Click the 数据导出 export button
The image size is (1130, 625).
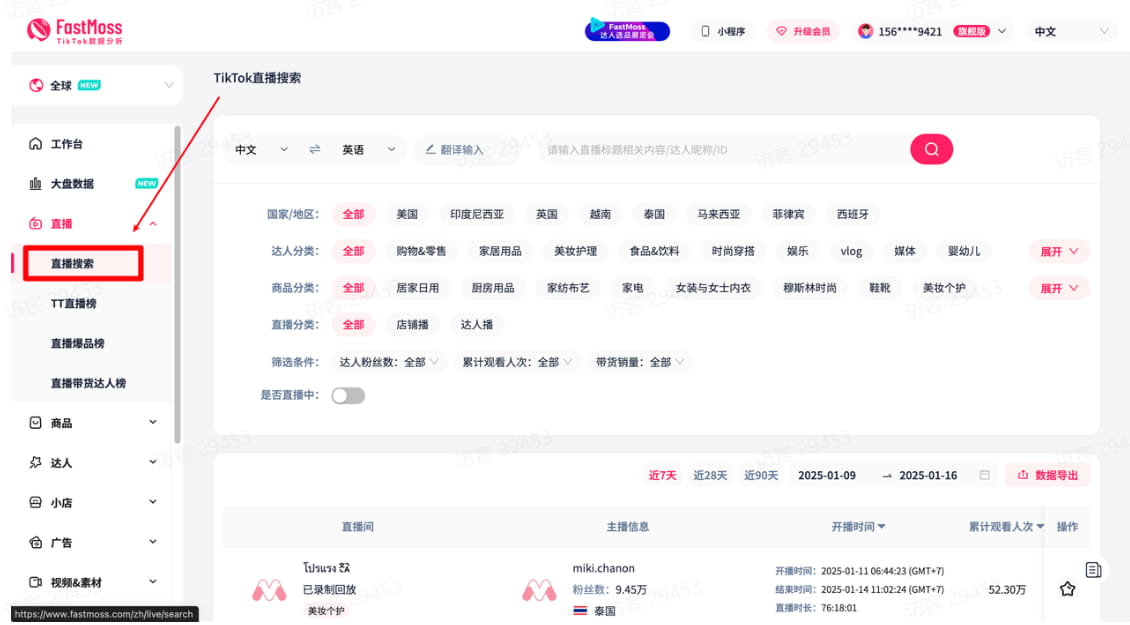[1048, 476]
